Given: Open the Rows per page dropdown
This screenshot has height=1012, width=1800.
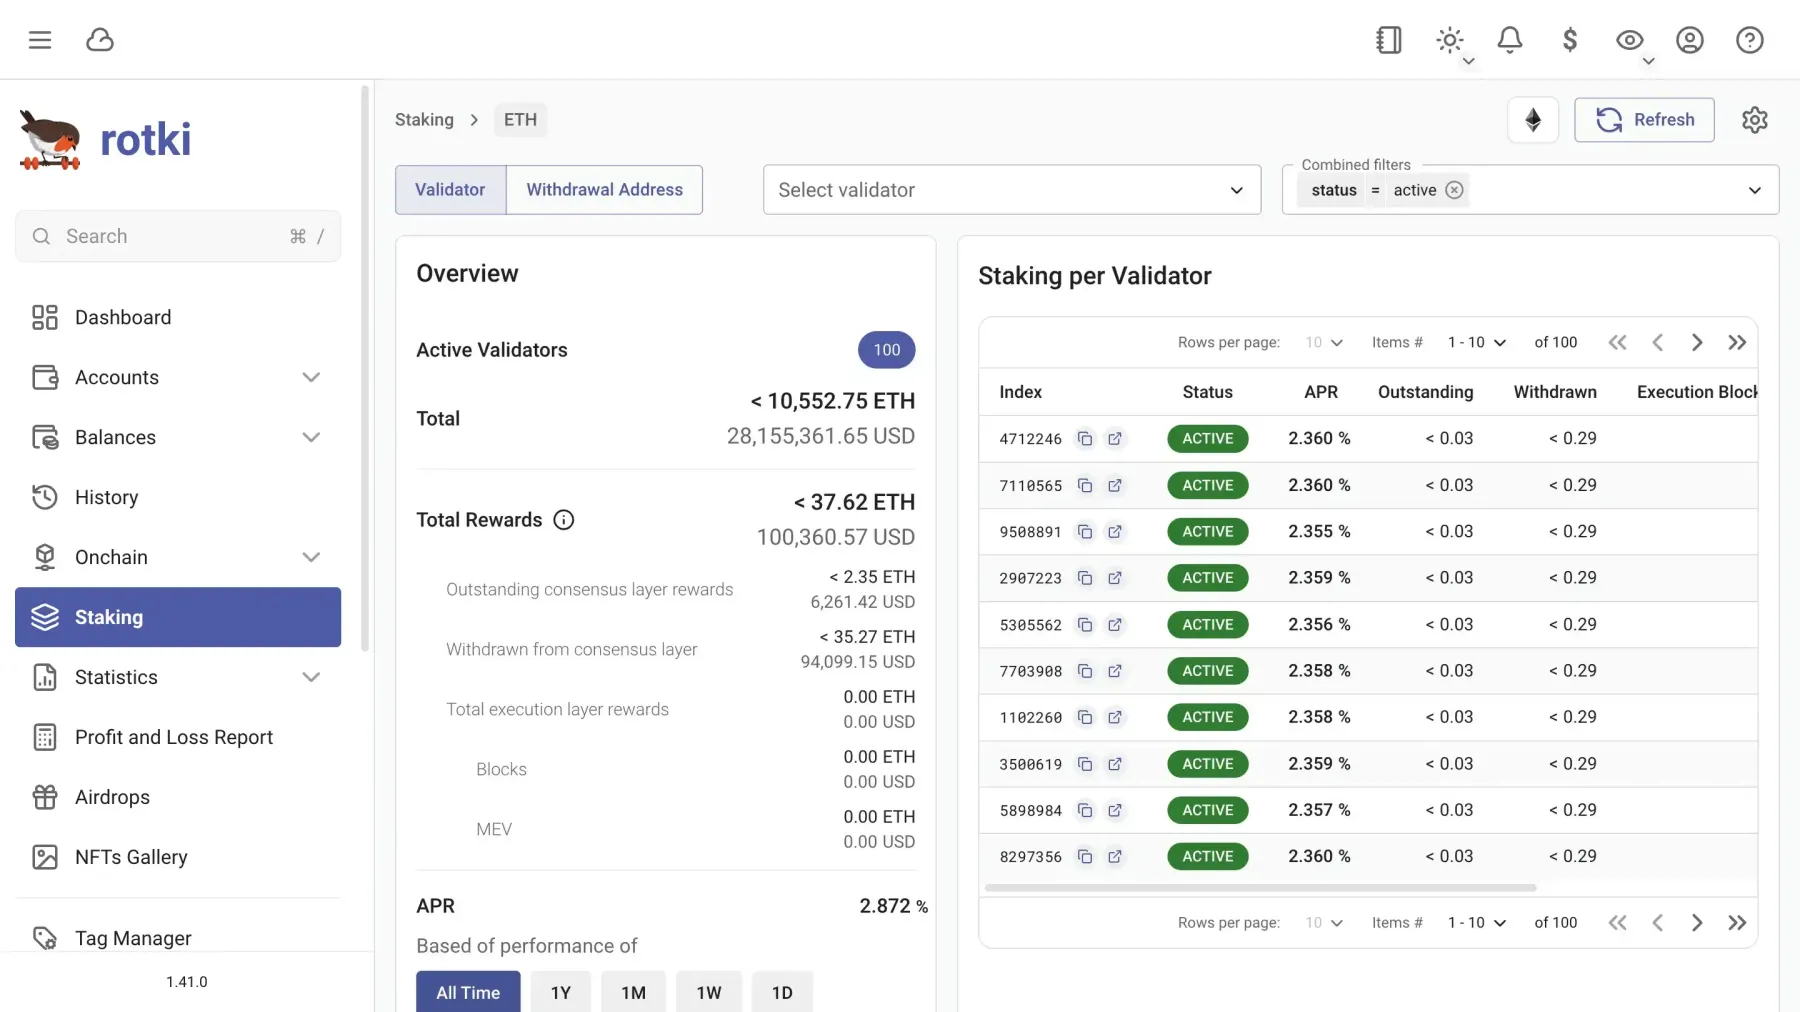Looking at the screenshot, I should pyautogui.click(x=1322, y=342).
